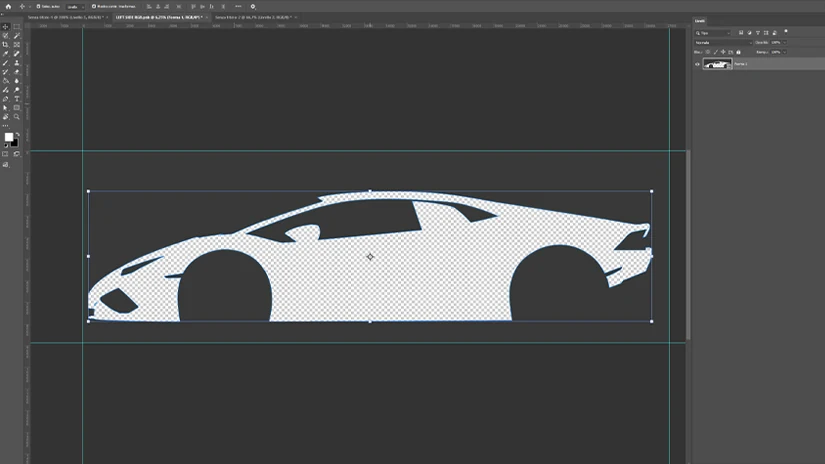Toggle lock image pixels brush icon
This screenshot has width=825, height=464.
[x=716, y=52]
